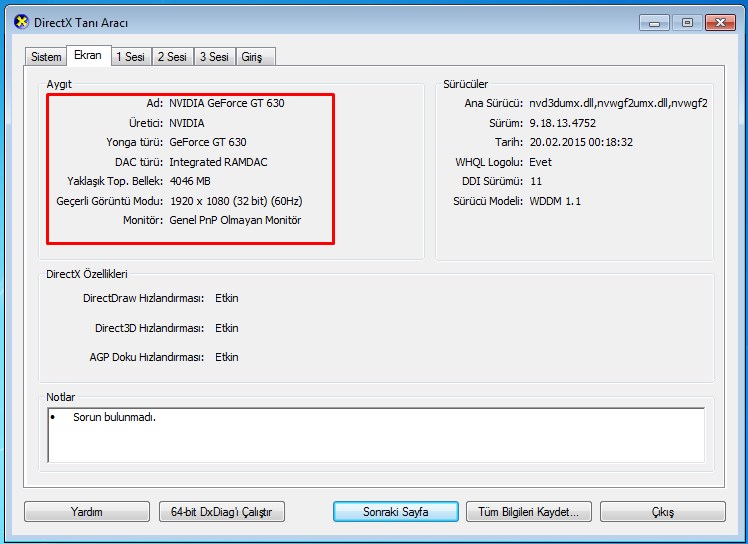Go to the 2 Sesi tab
748x544 pixels.
172,57
